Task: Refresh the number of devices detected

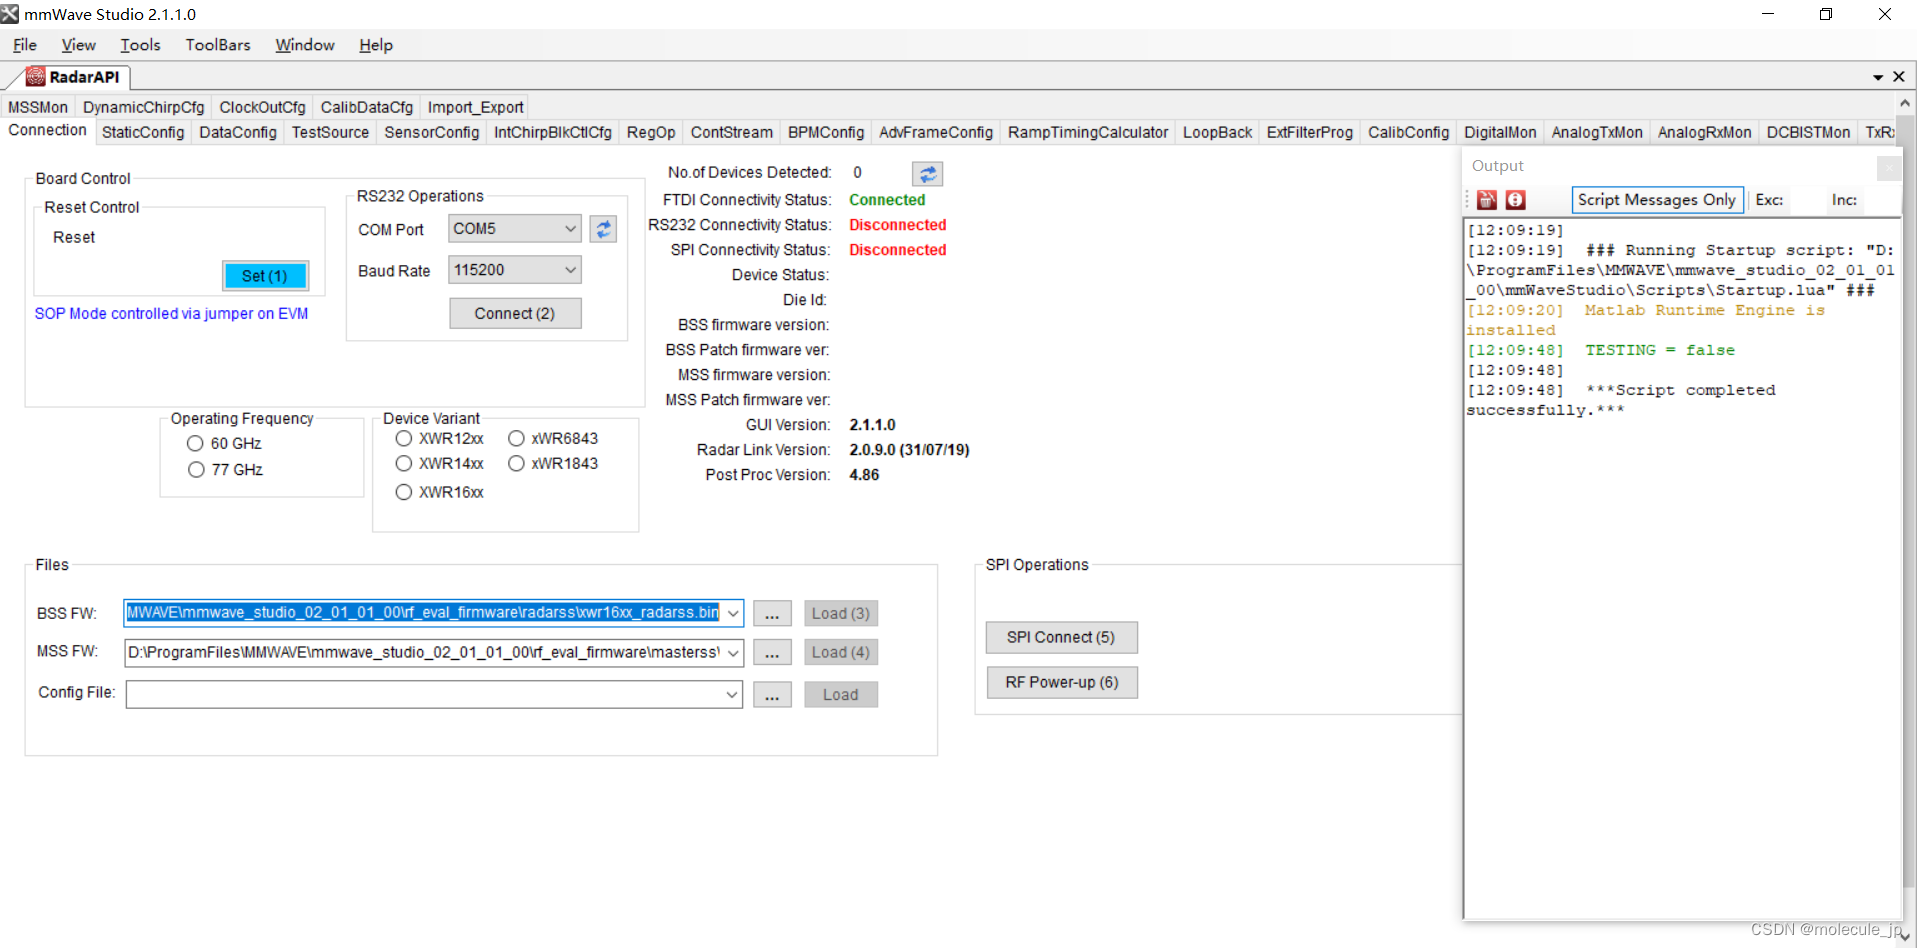Action: [928, 174]
